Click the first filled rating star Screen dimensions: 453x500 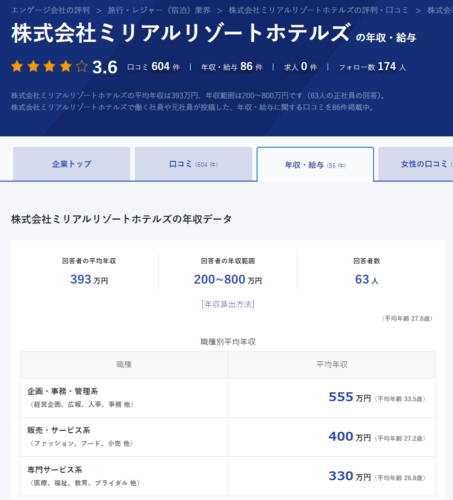click(x=17, y=67)
